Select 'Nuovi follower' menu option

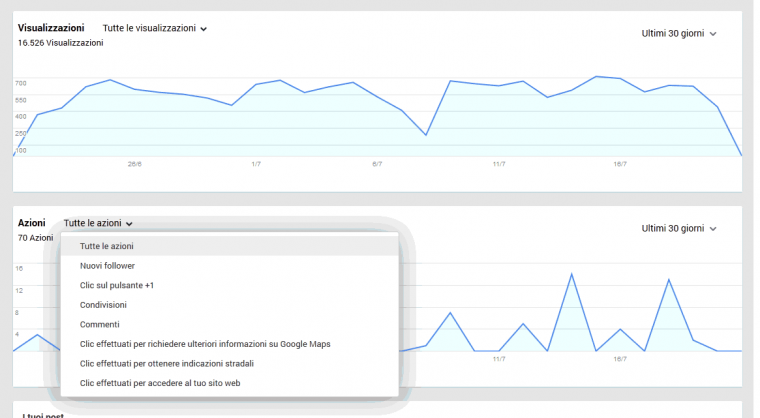pos(229,266)
